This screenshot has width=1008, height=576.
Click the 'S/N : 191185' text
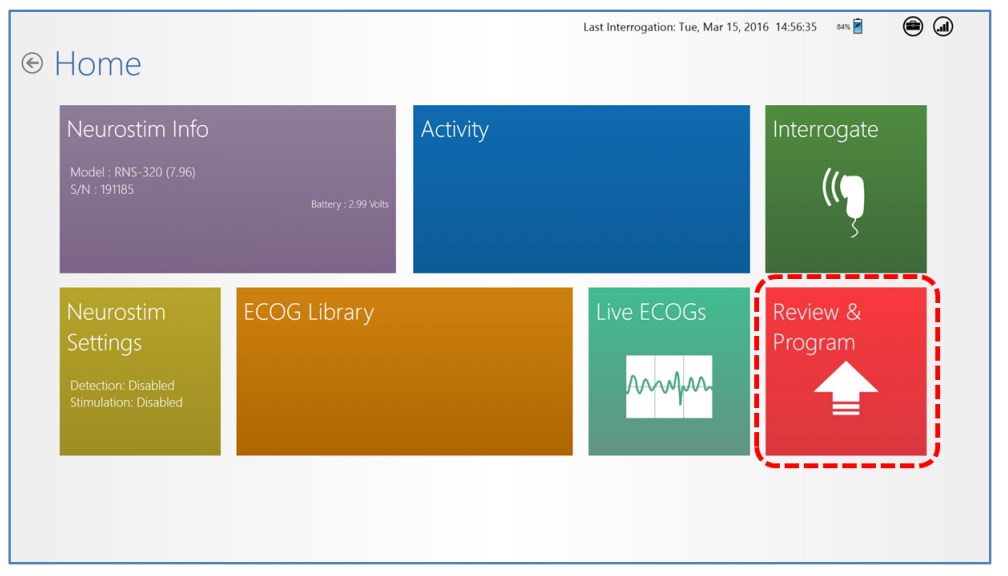point(102,190)
